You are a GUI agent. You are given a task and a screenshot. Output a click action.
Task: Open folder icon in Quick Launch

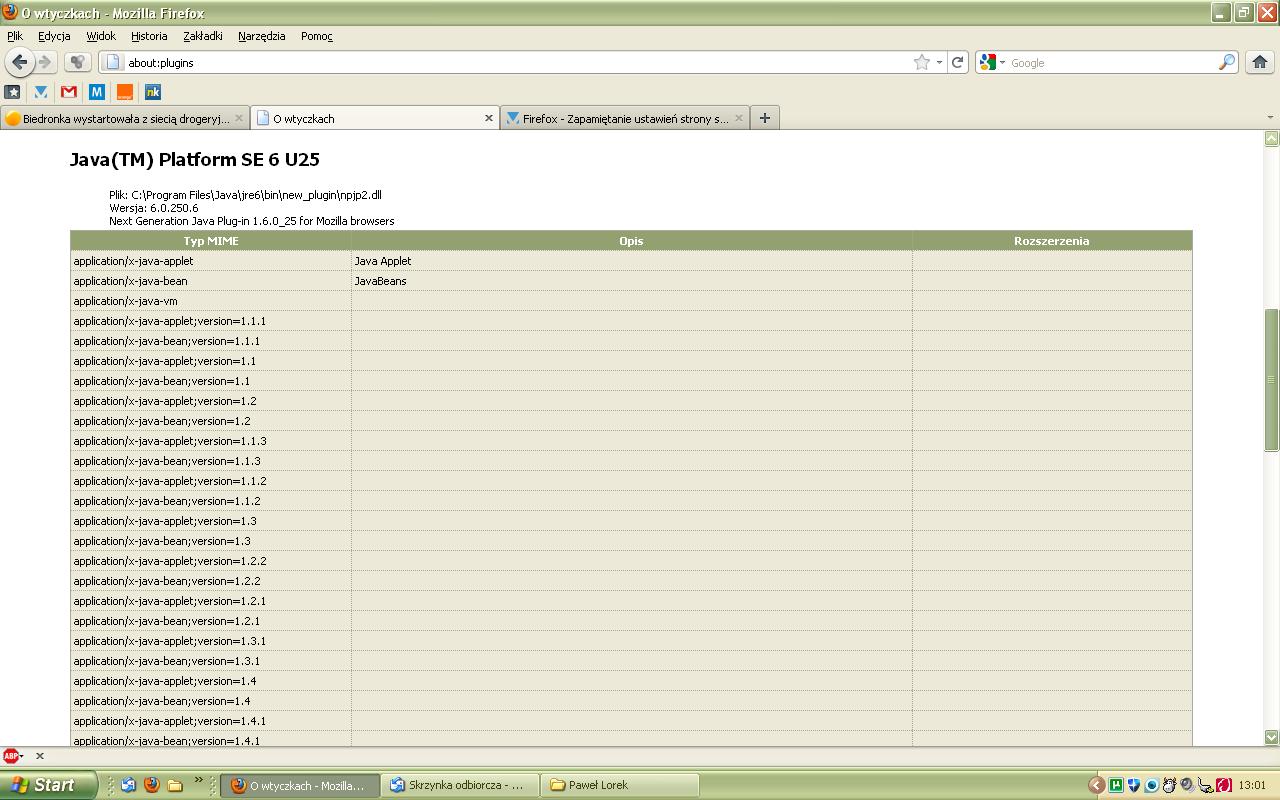click(x=174, y=785)
